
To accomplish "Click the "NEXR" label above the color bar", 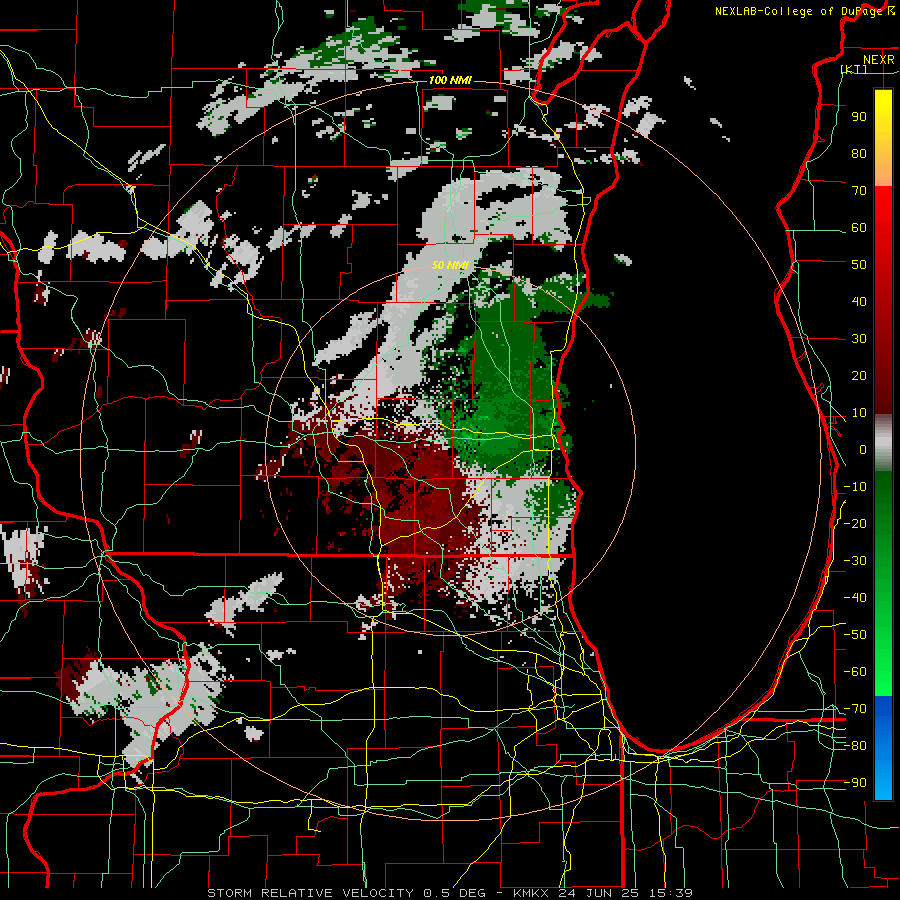I will point(878,60).
